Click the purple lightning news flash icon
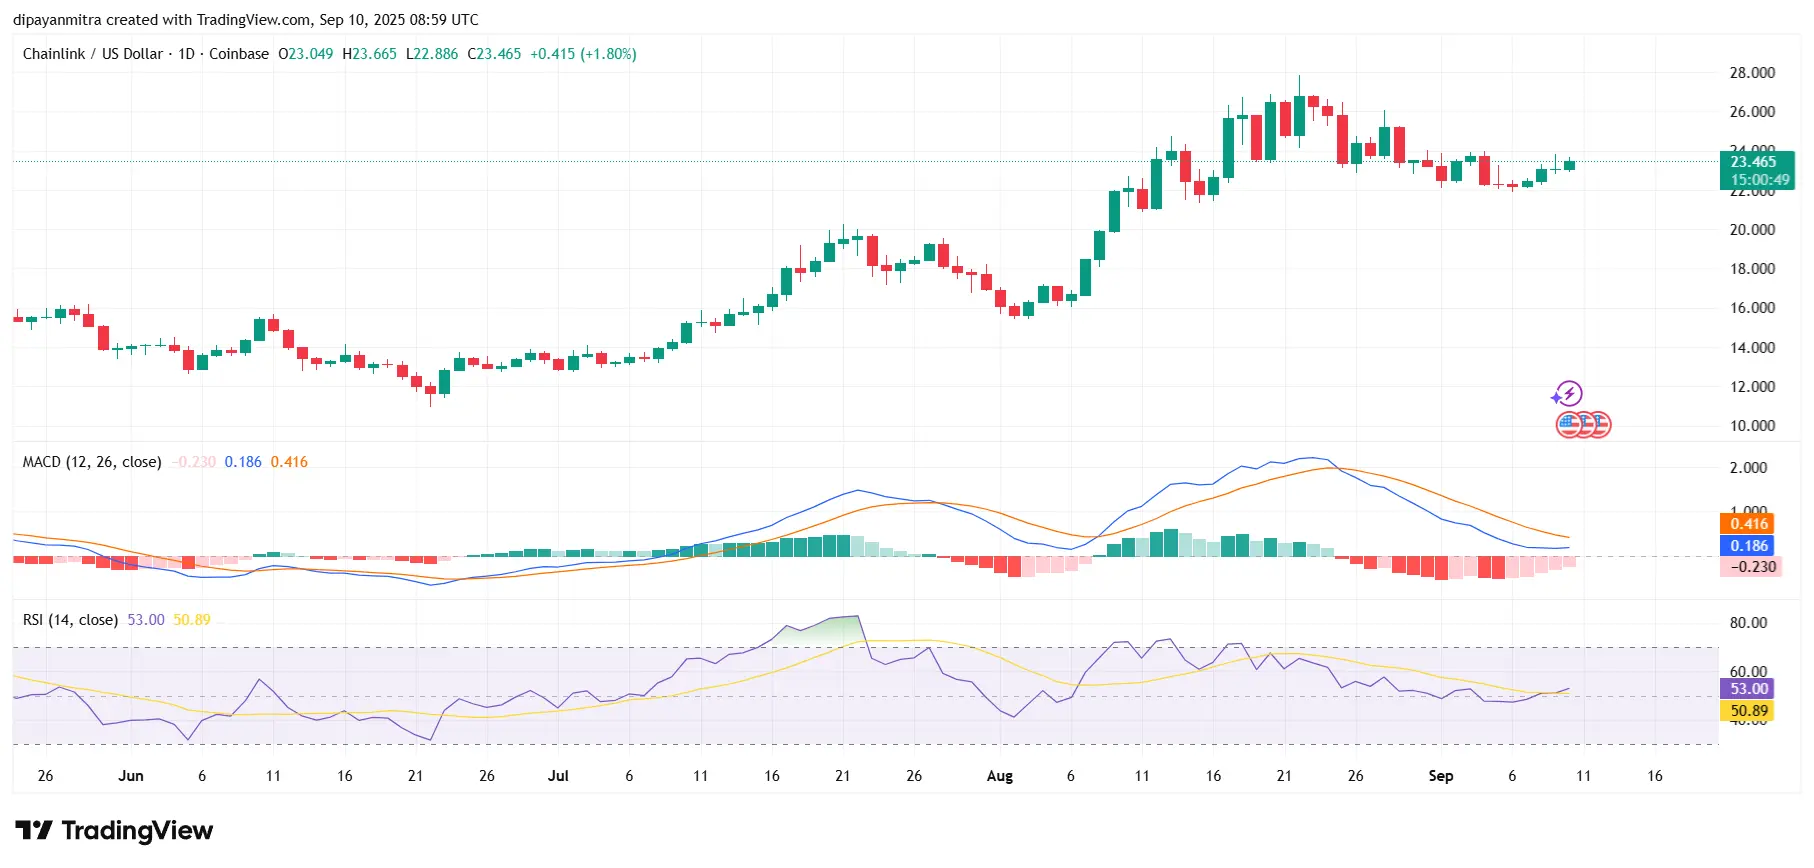Viewport: 1814px width, 868px height. coord(1567,393)
